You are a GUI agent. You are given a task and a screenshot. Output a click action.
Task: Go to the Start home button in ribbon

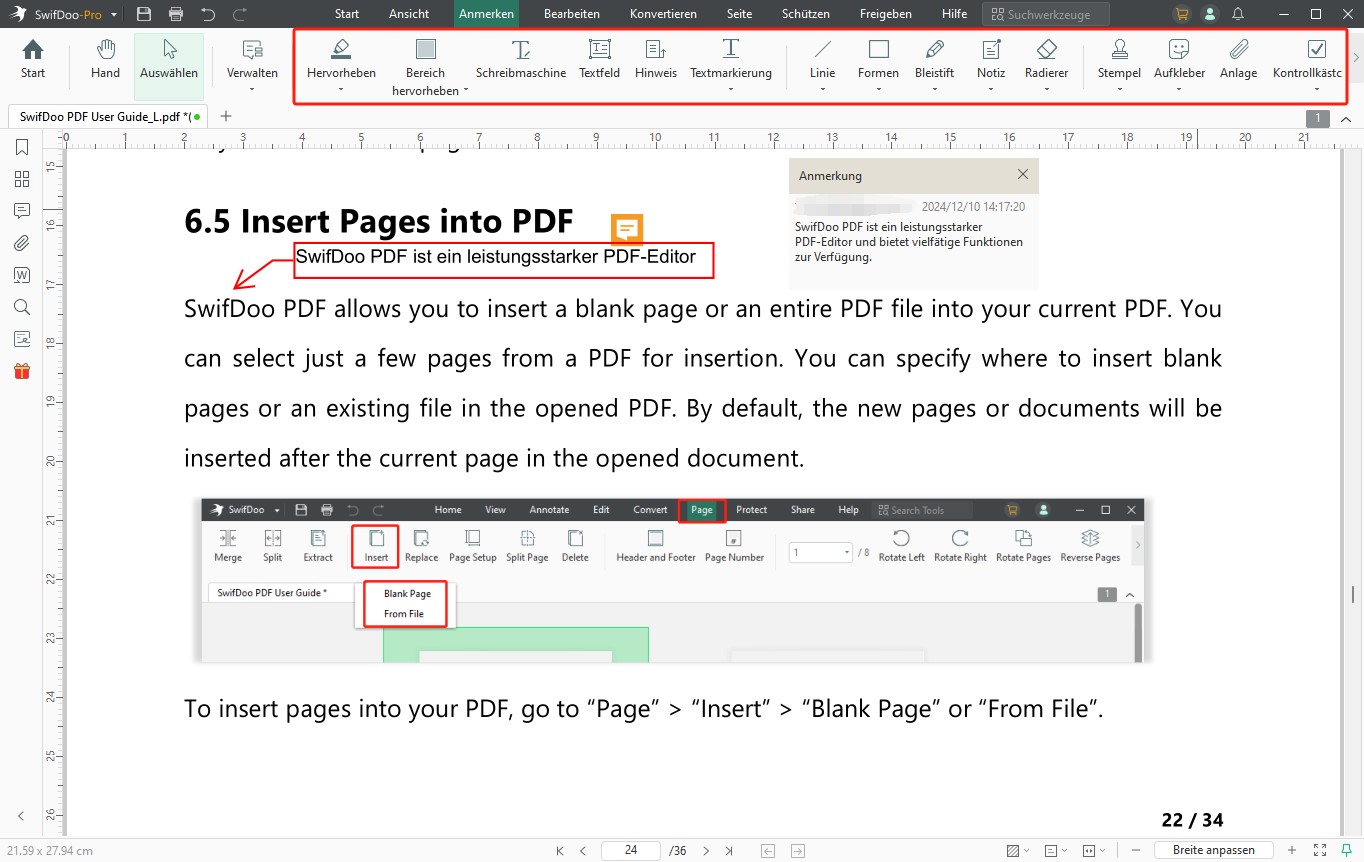point(33,59)
